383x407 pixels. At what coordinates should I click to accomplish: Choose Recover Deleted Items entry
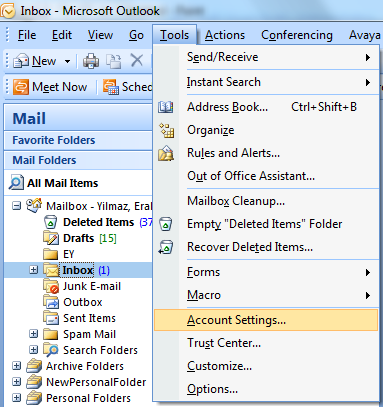click(x=266, y=247)
